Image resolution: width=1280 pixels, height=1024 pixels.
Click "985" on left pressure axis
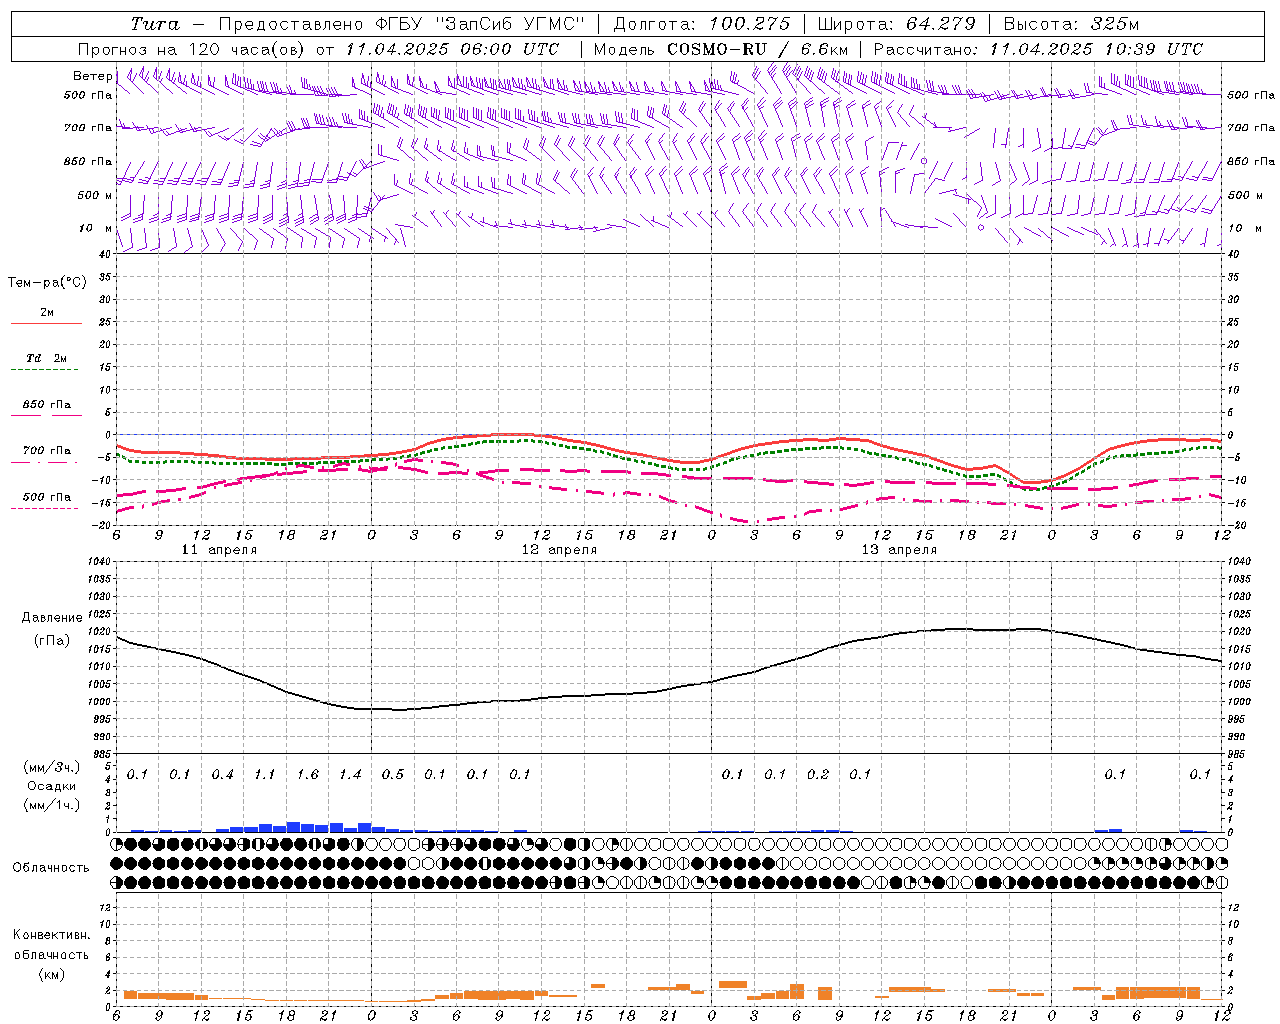click(102, 753)
